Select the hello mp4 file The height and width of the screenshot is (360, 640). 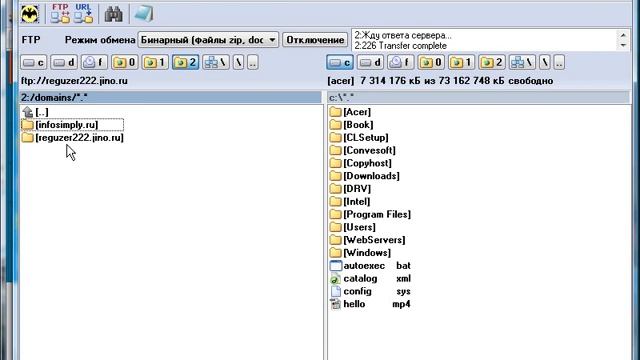point(370,304)
